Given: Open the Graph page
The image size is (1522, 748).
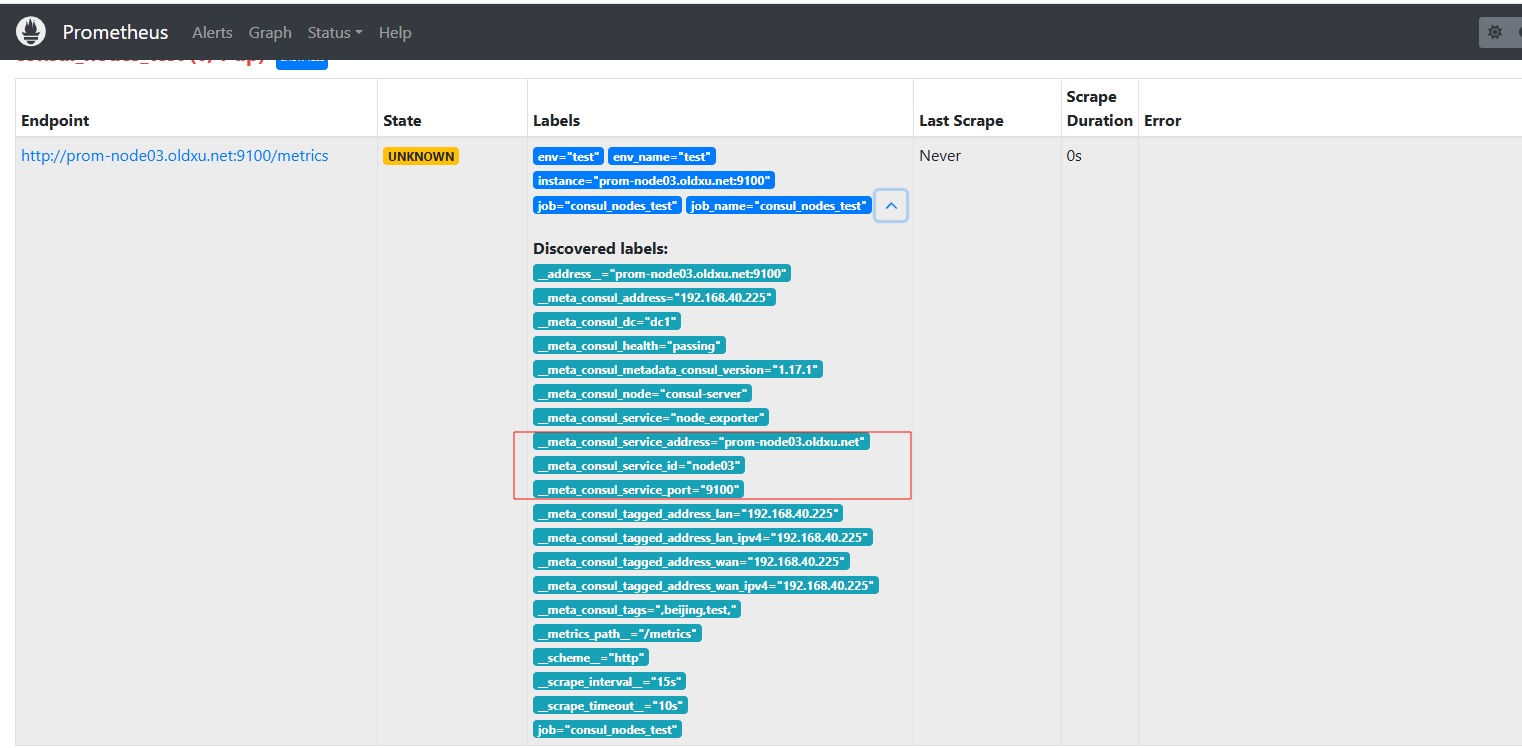Looking at the screenshot, I should coord(270,32).
